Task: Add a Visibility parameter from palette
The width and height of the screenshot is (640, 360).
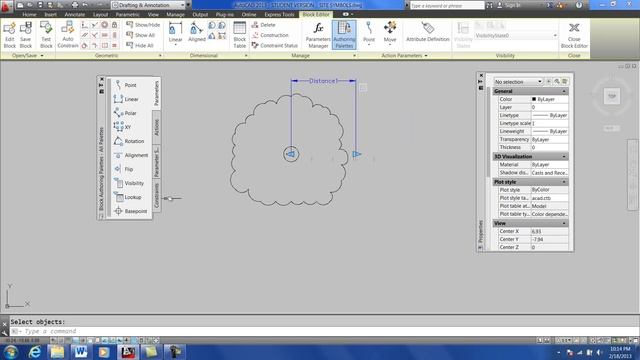Action: coord(129,183)
